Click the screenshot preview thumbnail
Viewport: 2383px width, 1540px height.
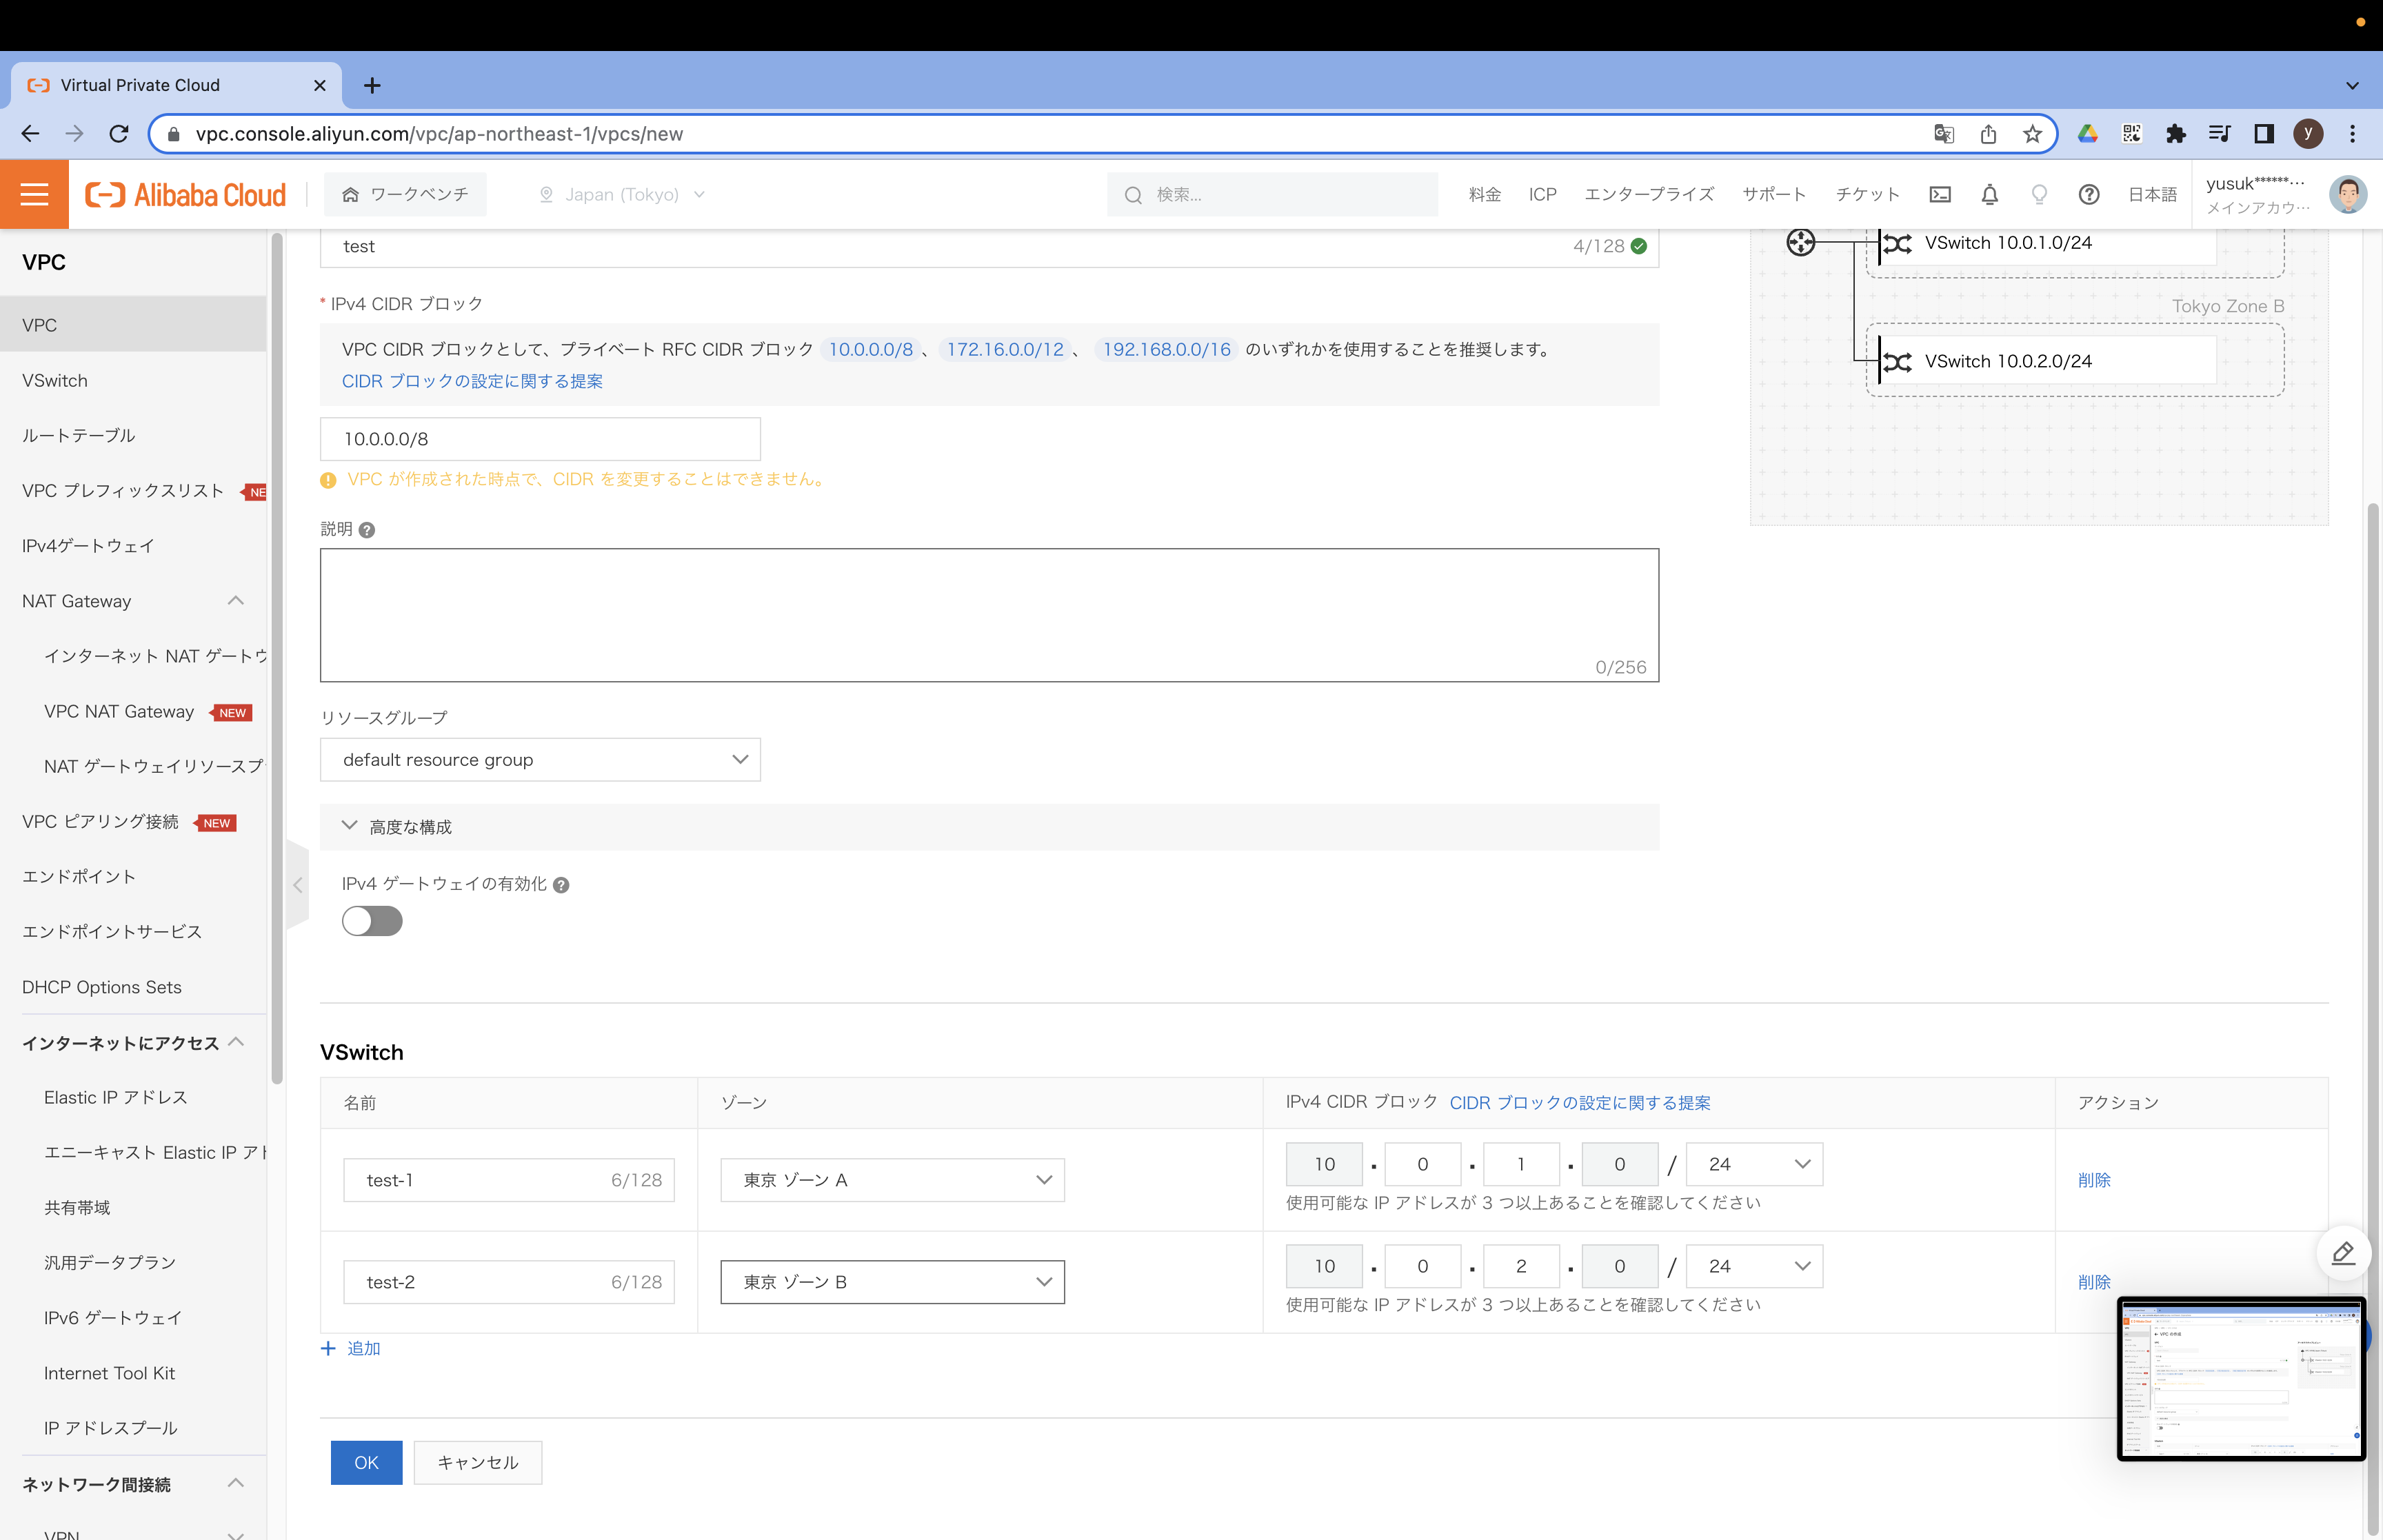coord(2240,1378)
